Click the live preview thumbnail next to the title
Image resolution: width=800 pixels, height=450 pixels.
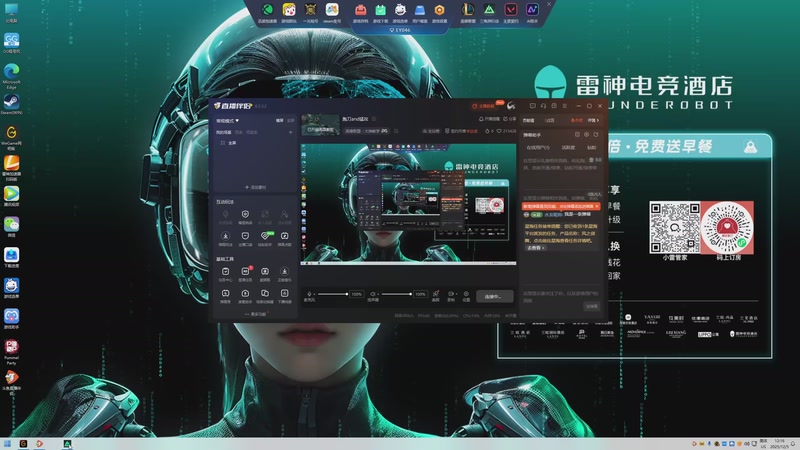pos(320,124)
